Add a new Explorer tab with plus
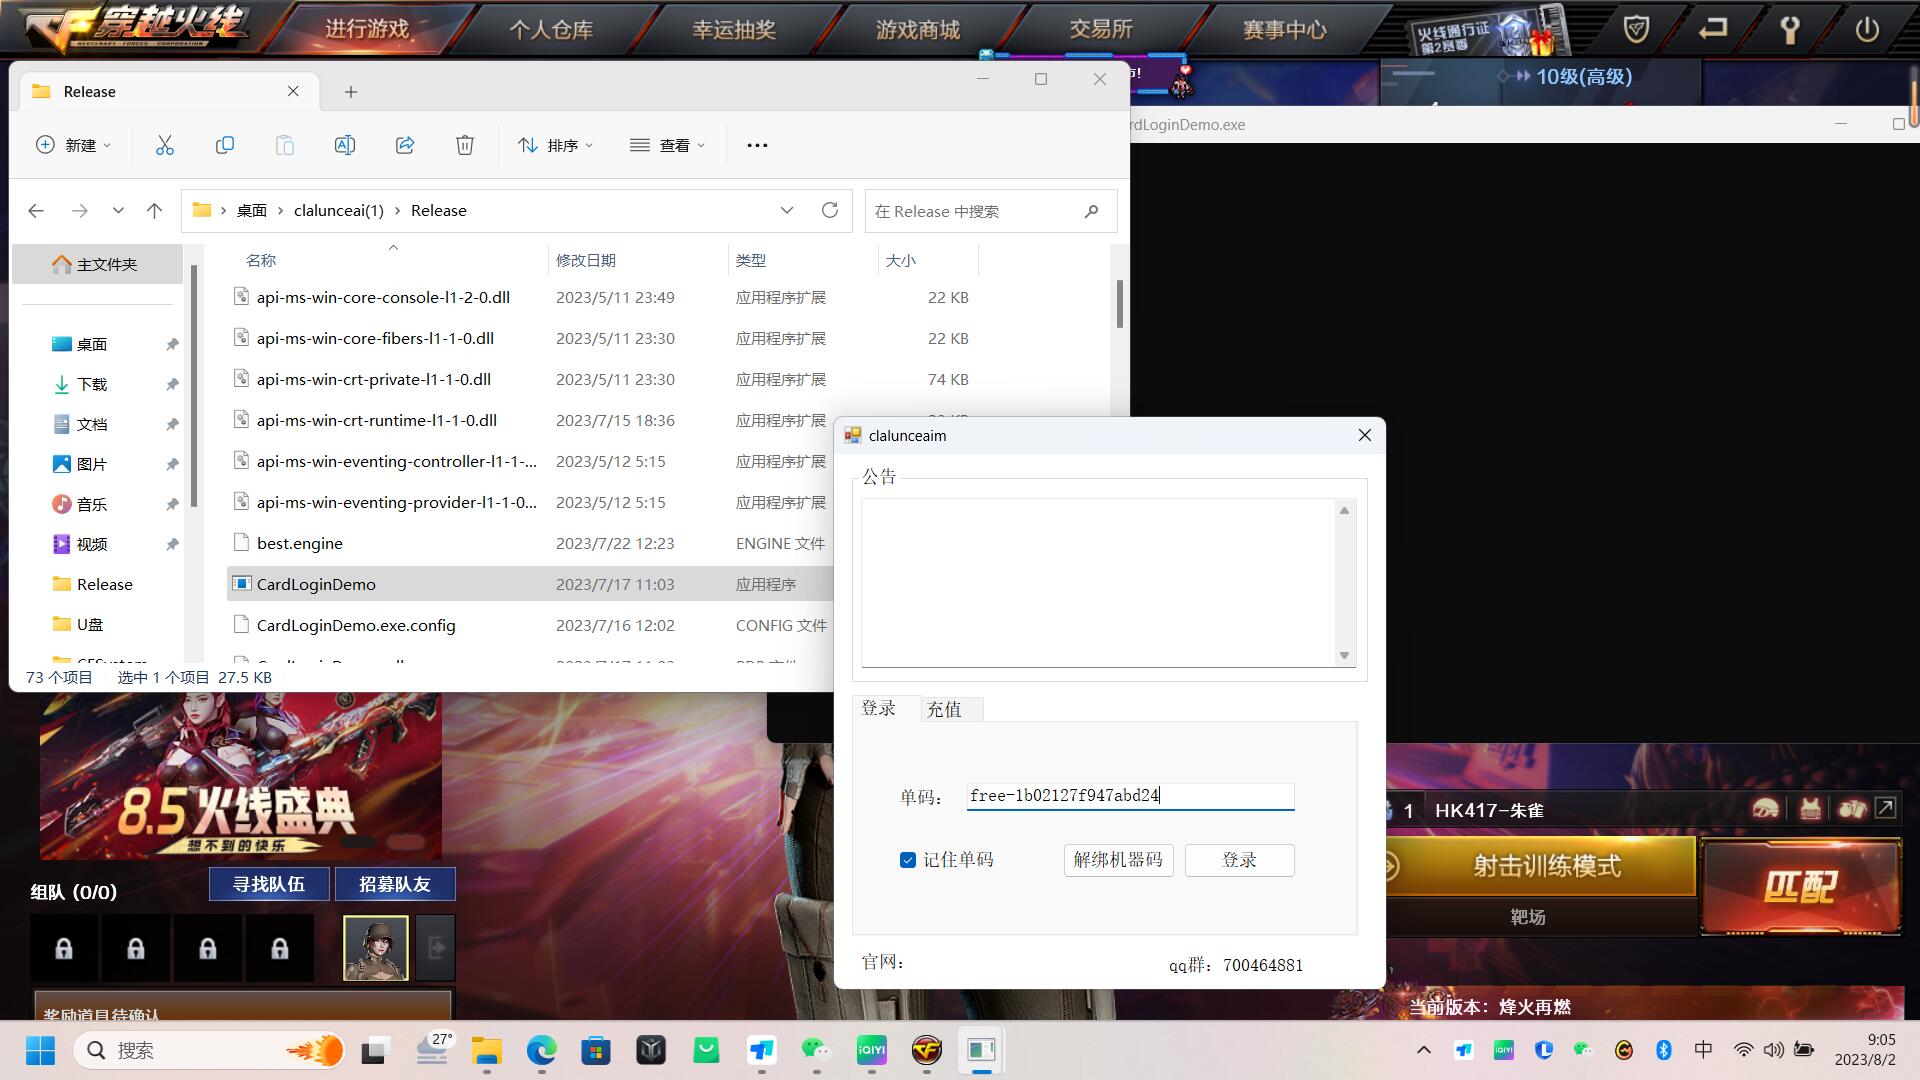This screenshot has height=1080, width=1920. tap(351, 92)
